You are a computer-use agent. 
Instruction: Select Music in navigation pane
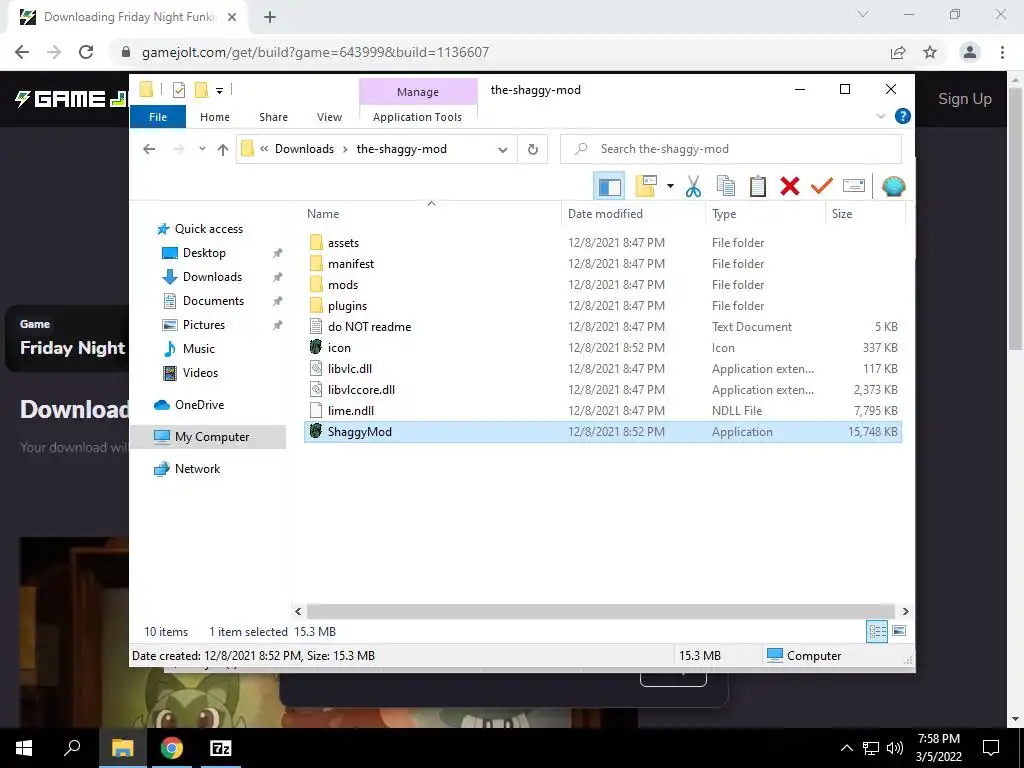[199, 349]
